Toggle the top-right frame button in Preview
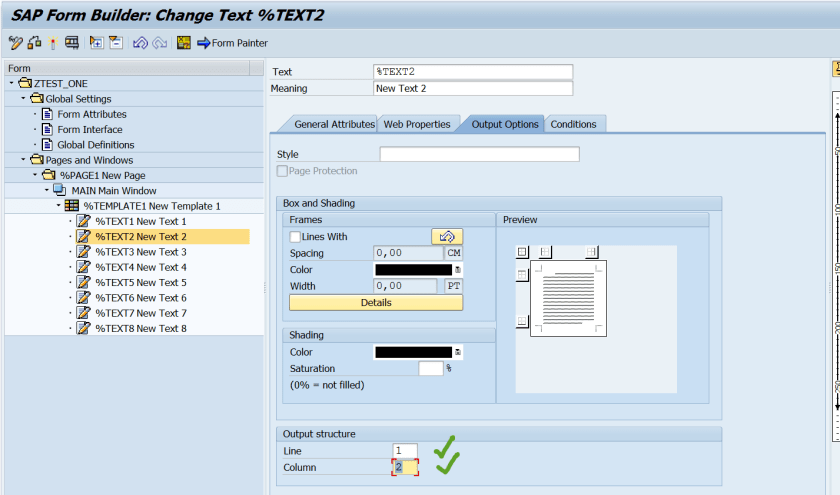The image size is (840, 495). 592,252
